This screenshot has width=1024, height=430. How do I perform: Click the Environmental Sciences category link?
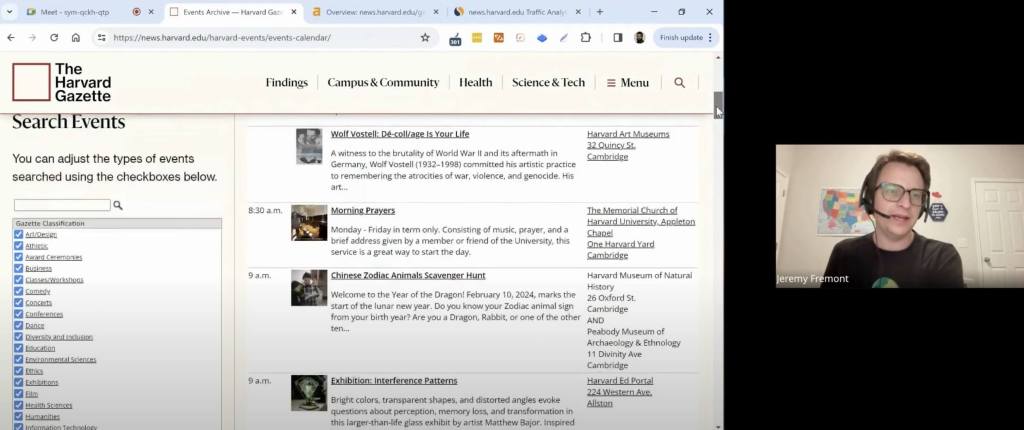coord(61,359)
